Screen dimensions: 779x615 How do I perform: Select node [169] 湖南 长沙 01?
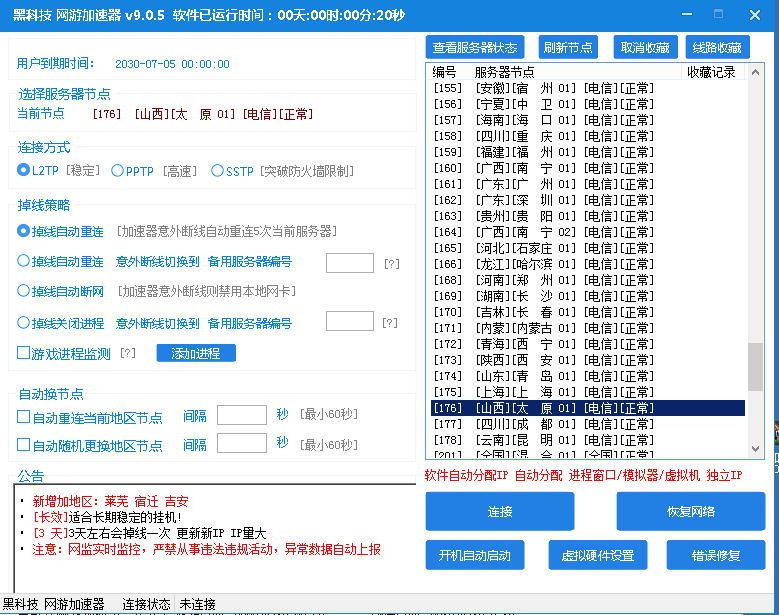(x=588, y=296)
